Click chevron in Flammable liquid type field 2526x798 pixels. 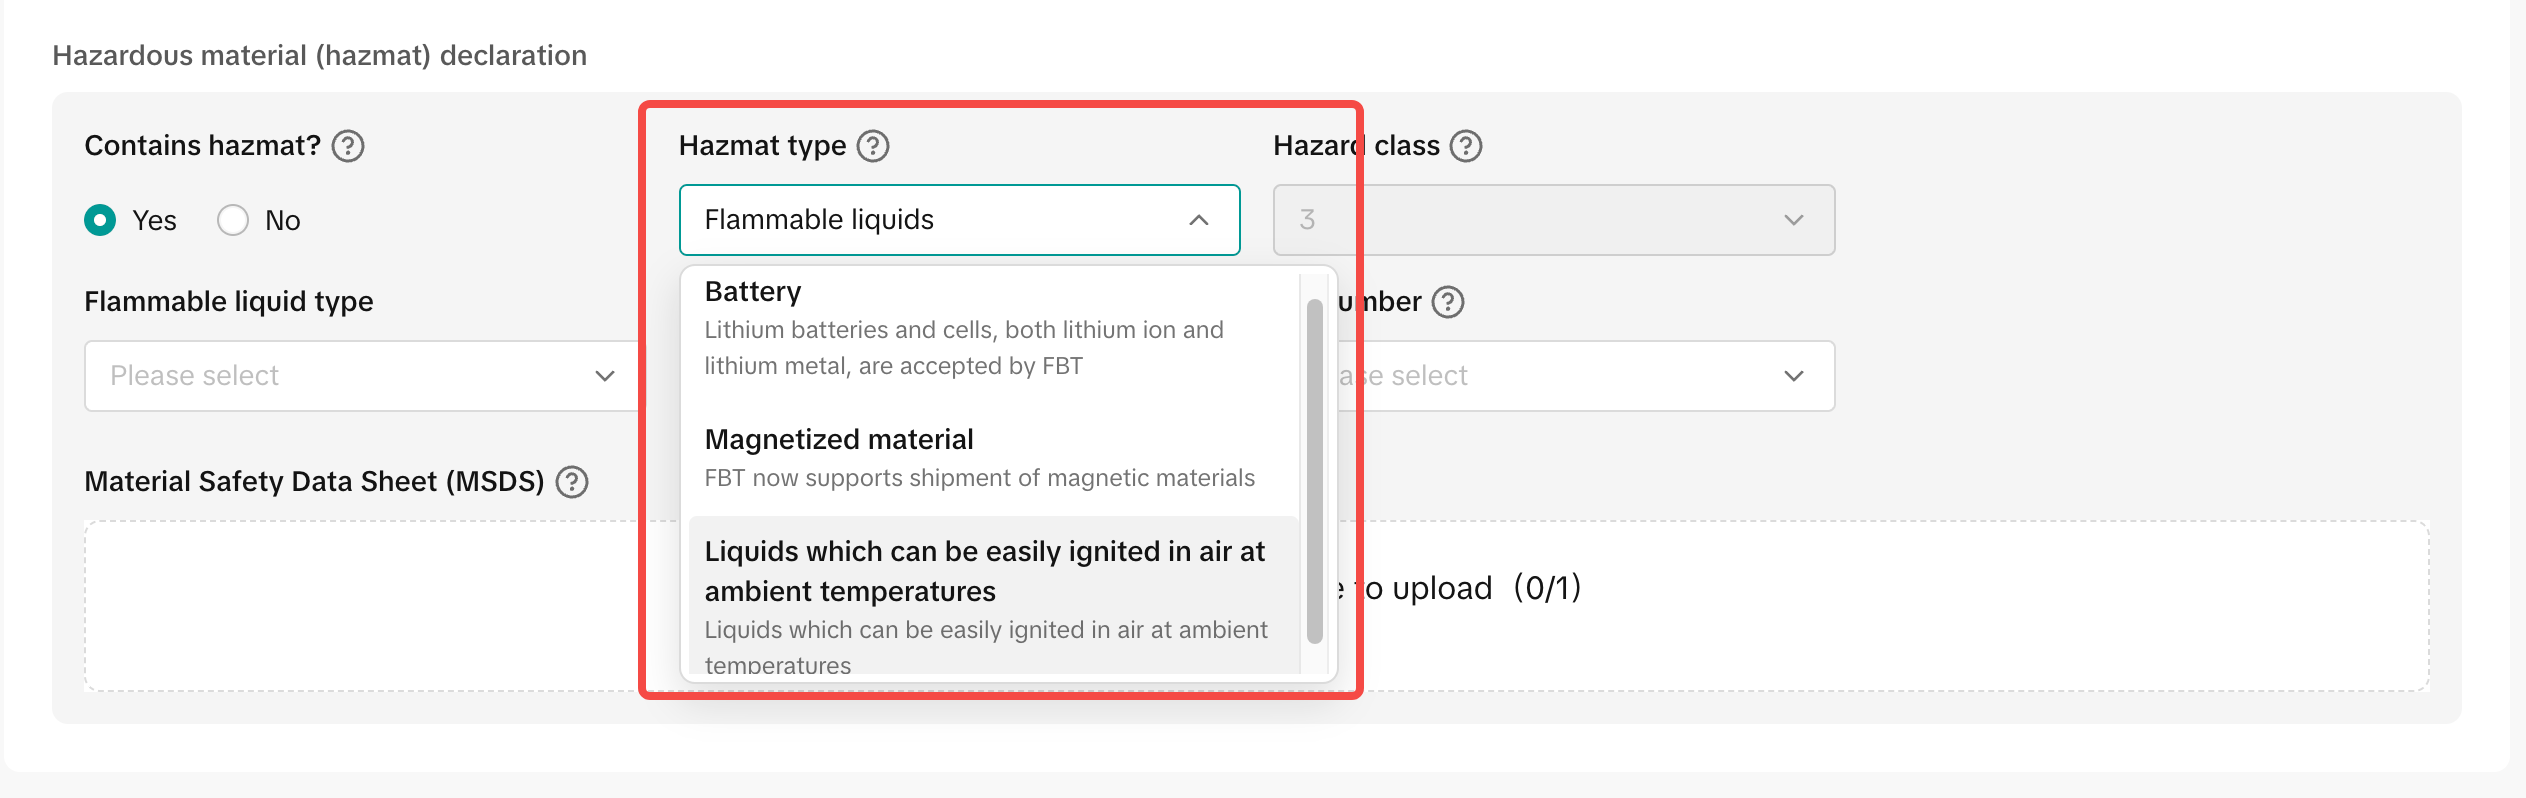605,376
